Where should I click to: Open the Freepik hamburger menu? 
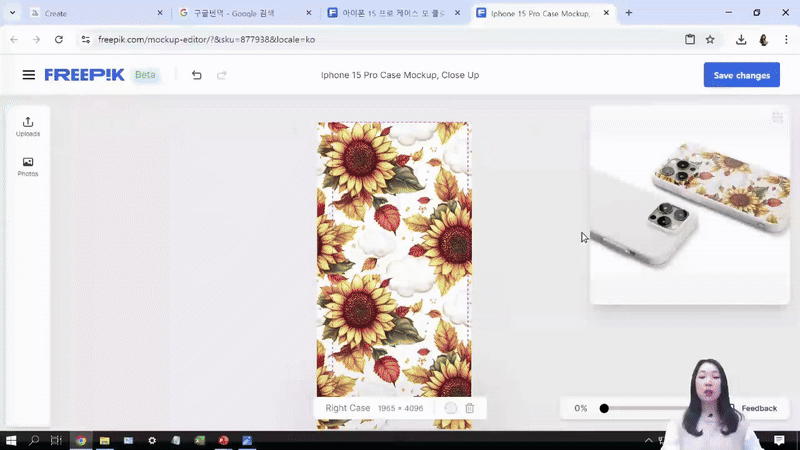pyautogui.click(x=28, y=75)
